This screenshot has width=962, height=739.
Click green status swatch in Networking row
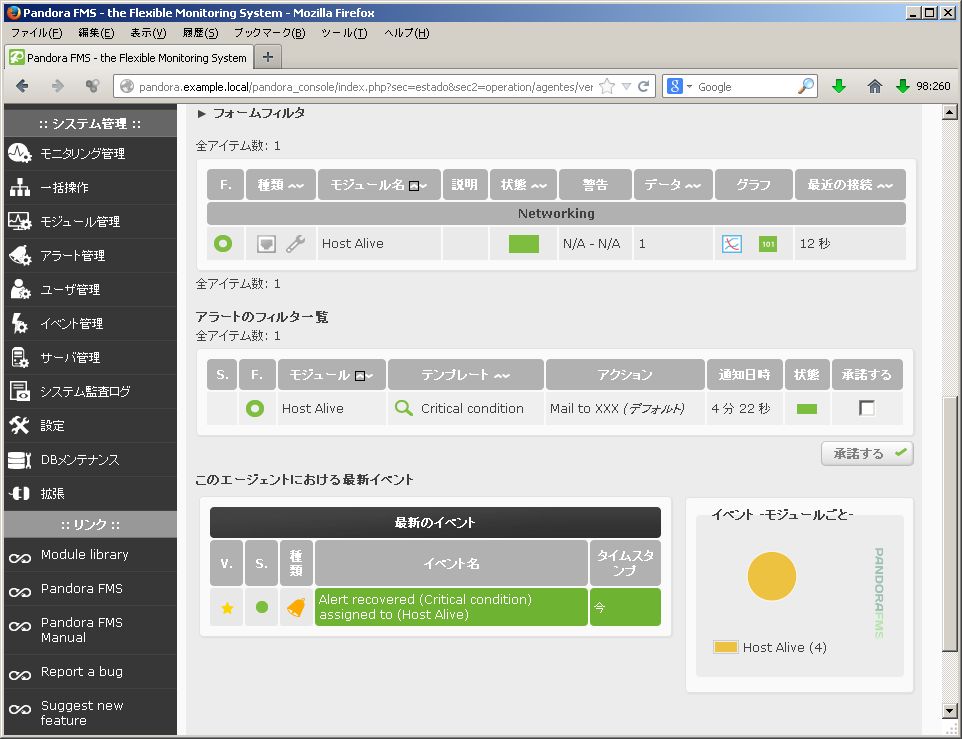click(523, 244)
